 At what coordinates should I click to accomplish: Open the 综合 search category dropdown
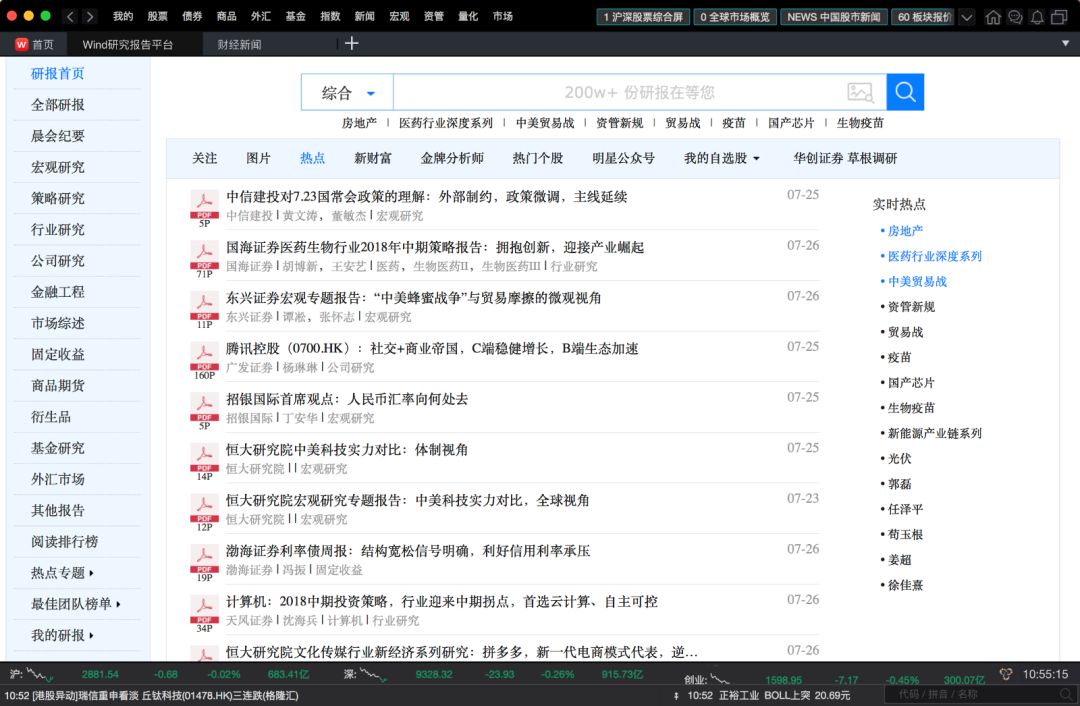coord(346,91)
